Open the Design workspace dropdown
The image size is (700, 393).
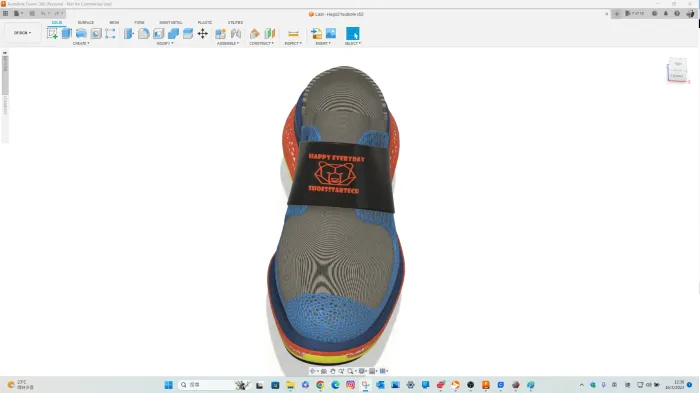pyautogui.click(x=22, y=33)
